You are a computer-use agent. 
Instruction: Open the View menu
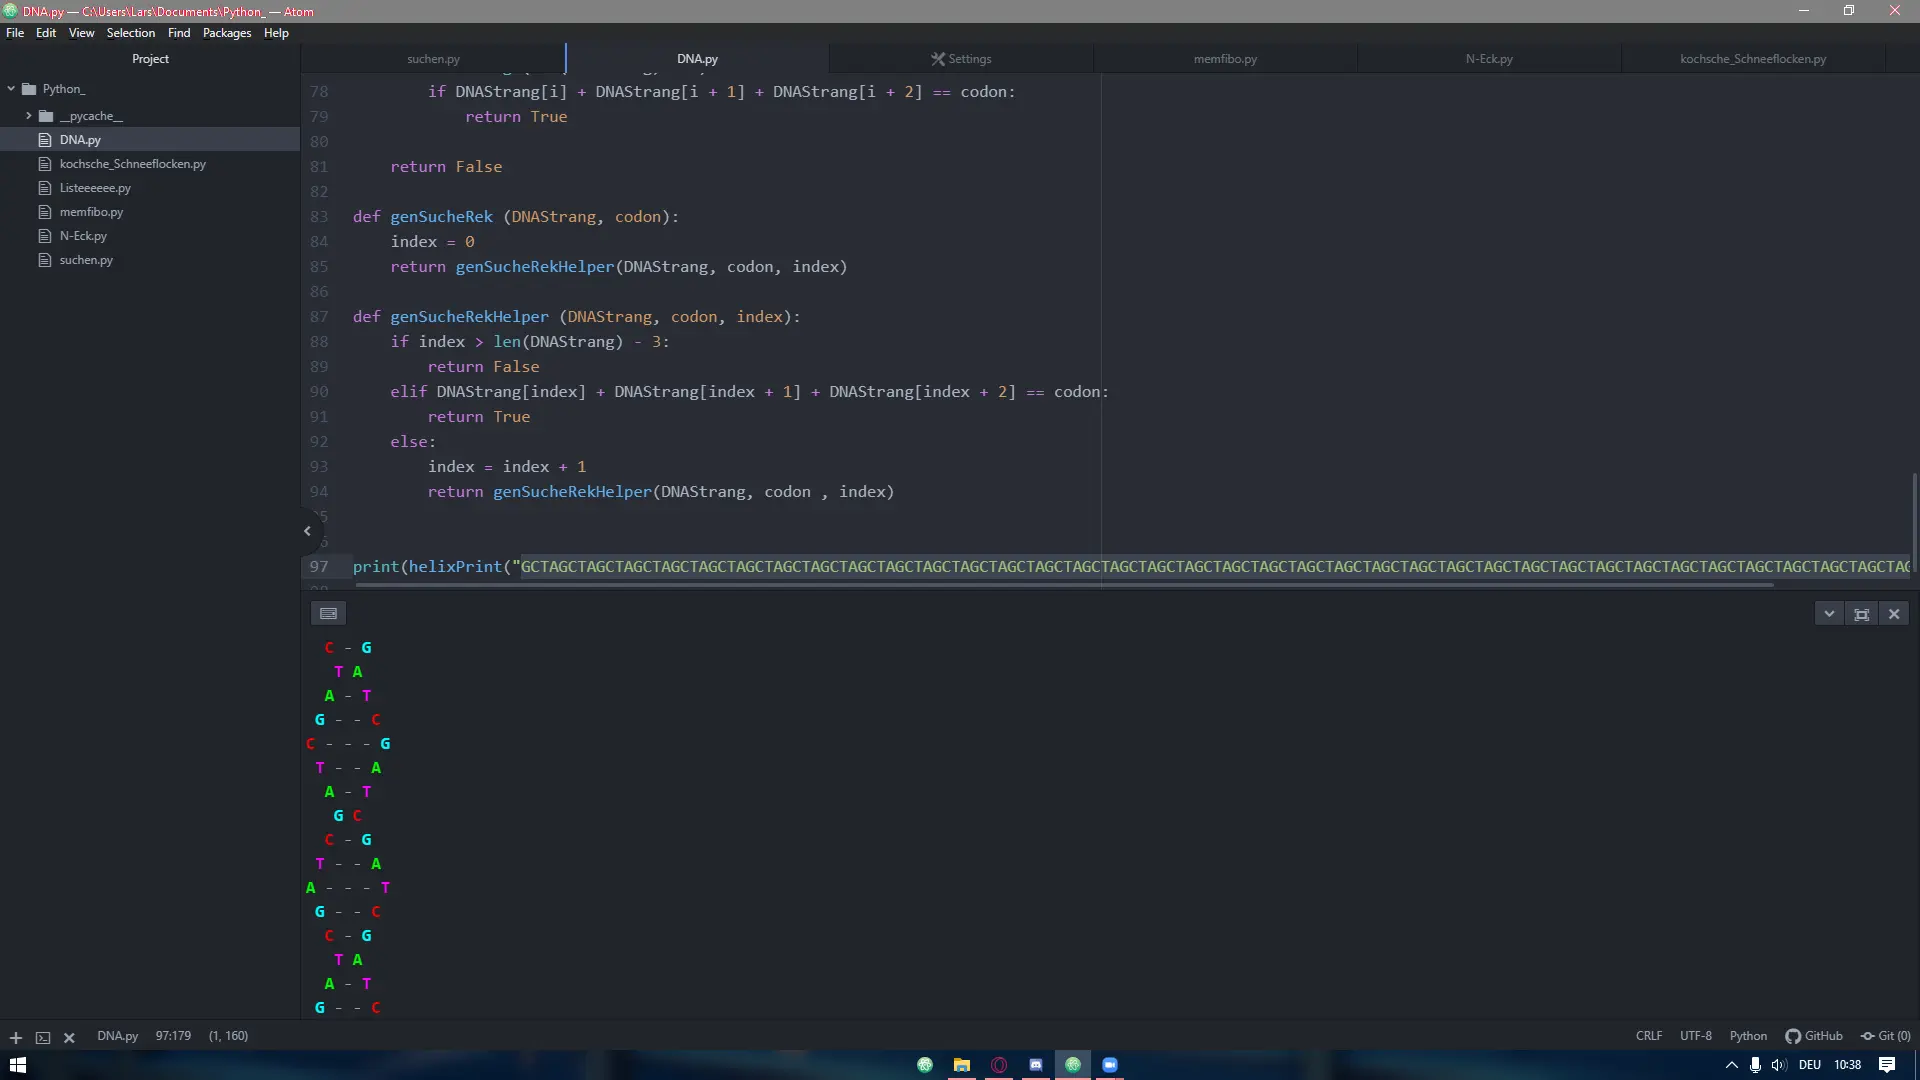(x=81, y=33)
